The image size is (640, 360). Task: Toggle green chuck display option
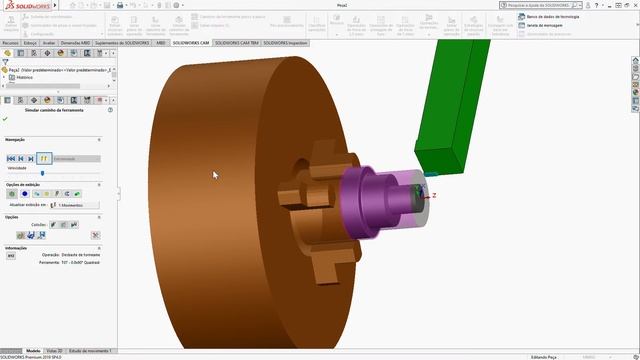(77, 194)
